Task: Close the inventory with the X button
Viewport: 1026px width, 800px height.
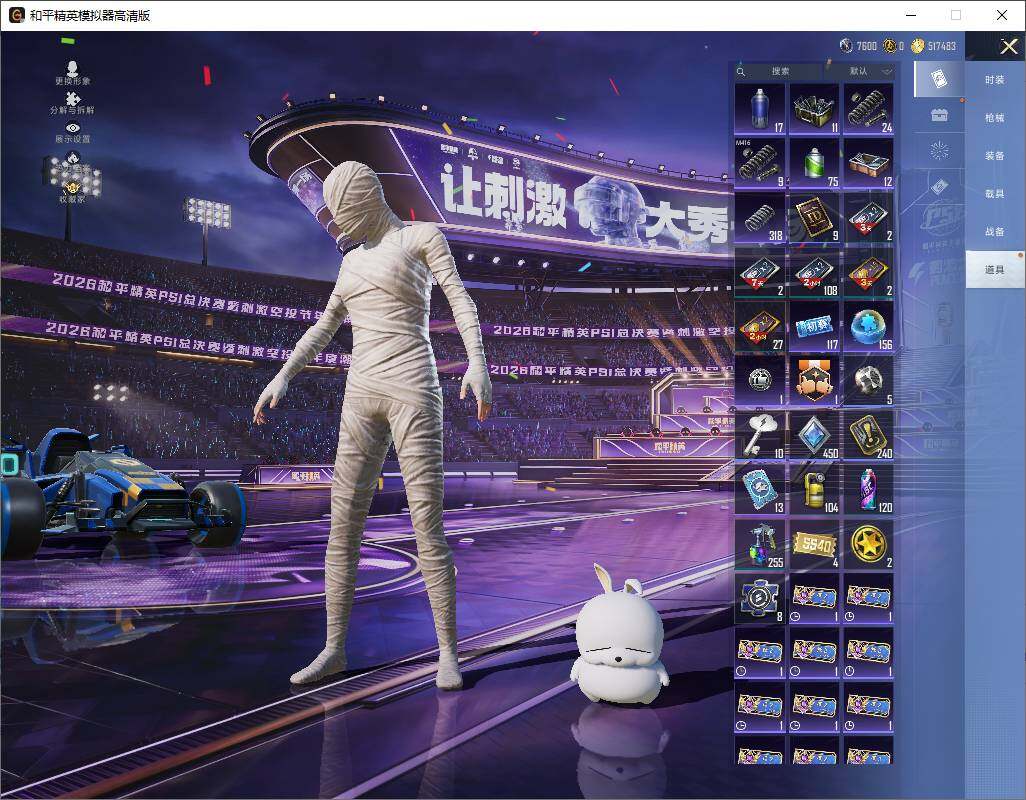Action: tap(1008, 46)
